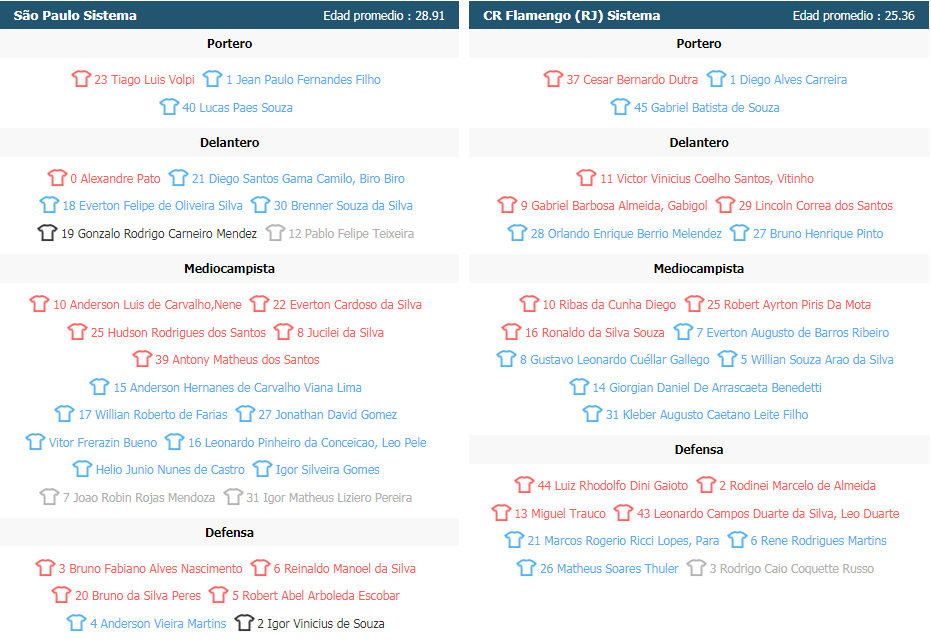Open player Helio Junio Nunes de Castro
Viewport: 931px width, 639px height.
pos(170,470)
